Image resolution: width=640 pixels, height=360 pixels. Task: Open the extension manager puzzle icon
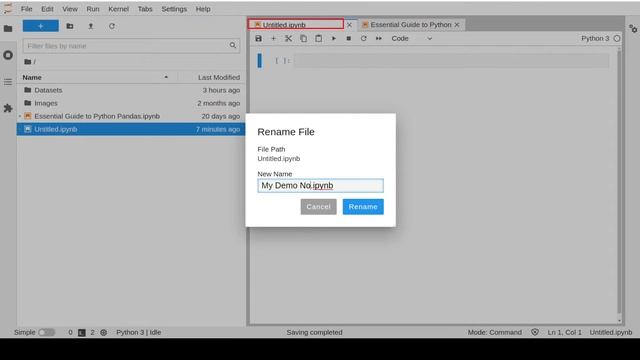click(8, 108)
